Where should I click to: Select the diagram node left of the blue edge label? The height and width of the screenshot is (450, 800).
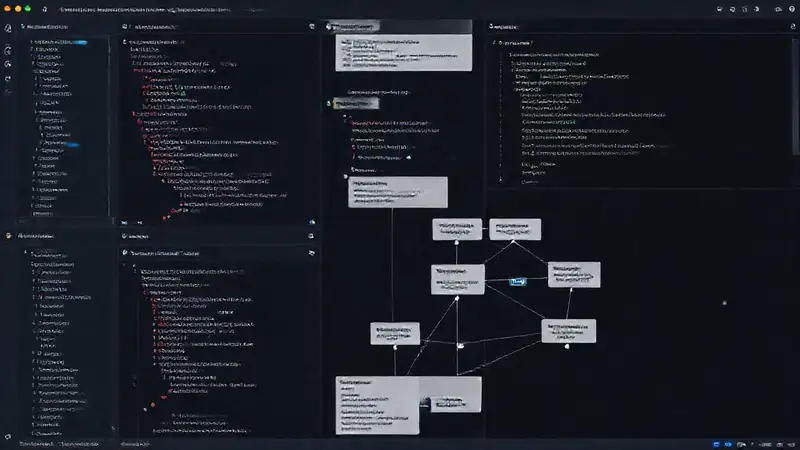coord(458,279)
